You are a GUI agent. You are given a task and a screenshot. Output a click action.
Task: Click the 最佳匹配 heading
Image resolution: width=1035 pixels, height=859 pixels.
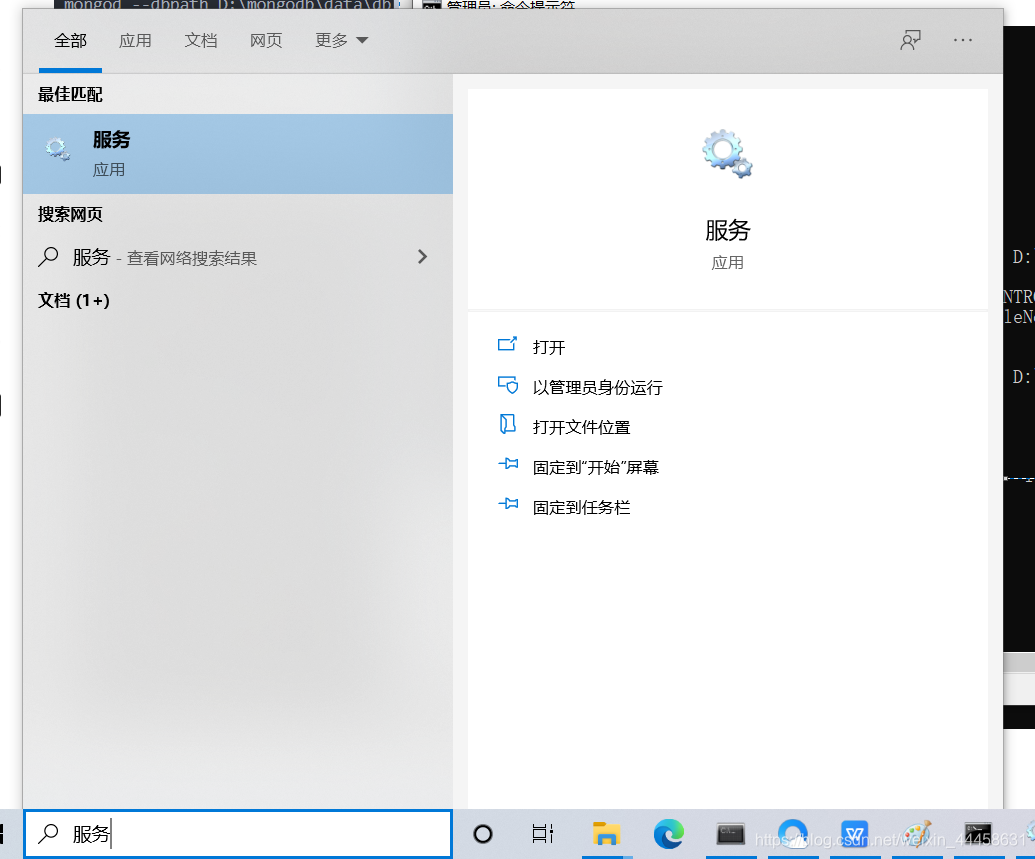coord(70,94)
